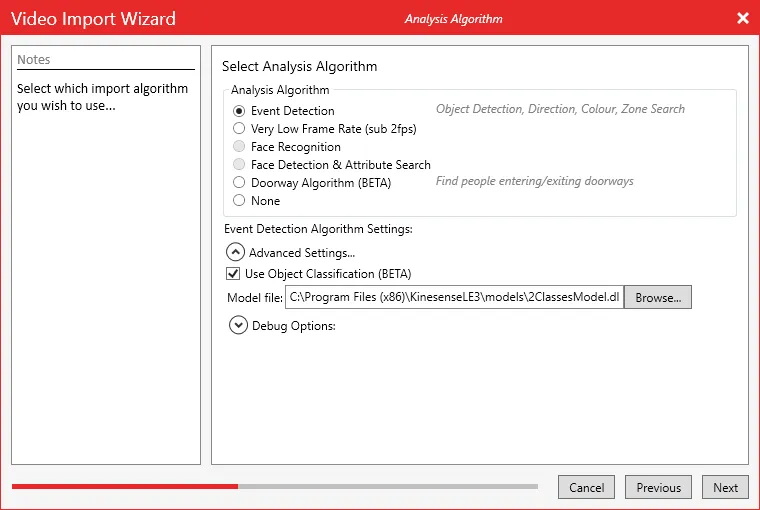This screenshot has width=760, height=510.
Task: Click the wizard progress bar
Action: [275, 486]
